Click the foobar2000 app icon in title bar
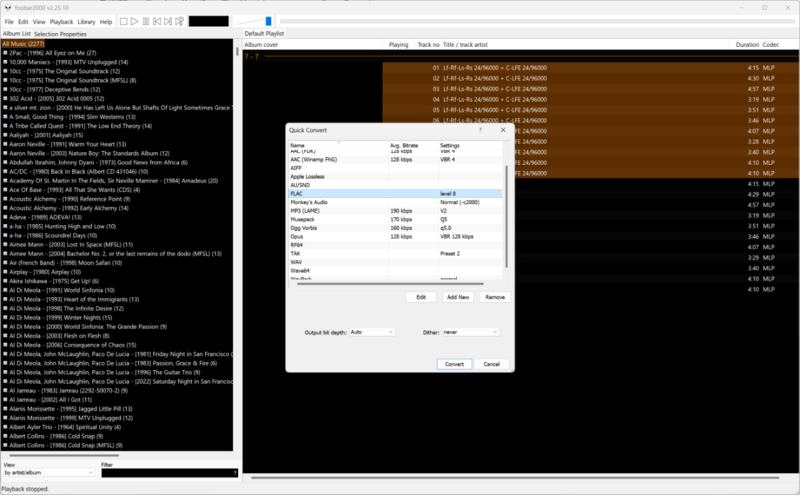 tap(8, 8)
